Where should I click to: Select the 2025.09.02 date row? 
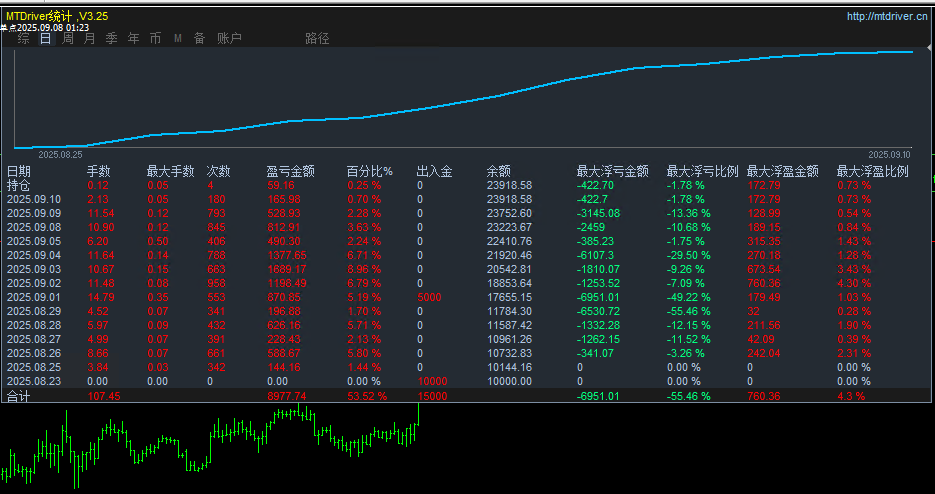tap(33, 283)
